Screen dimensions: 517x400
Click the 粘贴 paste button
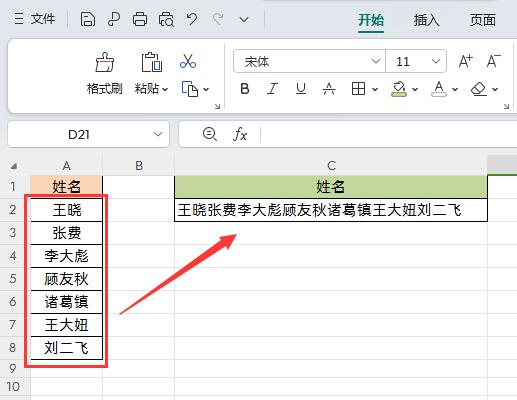151,74
